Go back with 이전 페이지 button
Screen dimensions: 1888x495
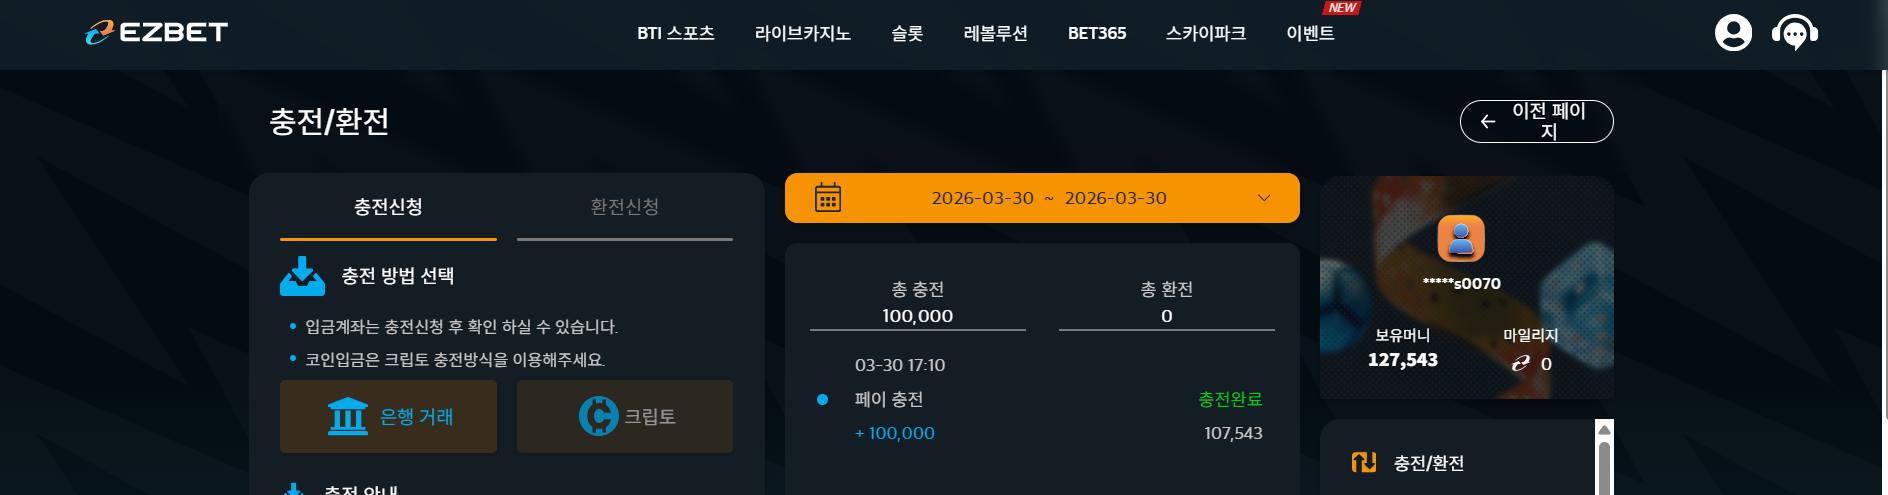point(1537,121)
